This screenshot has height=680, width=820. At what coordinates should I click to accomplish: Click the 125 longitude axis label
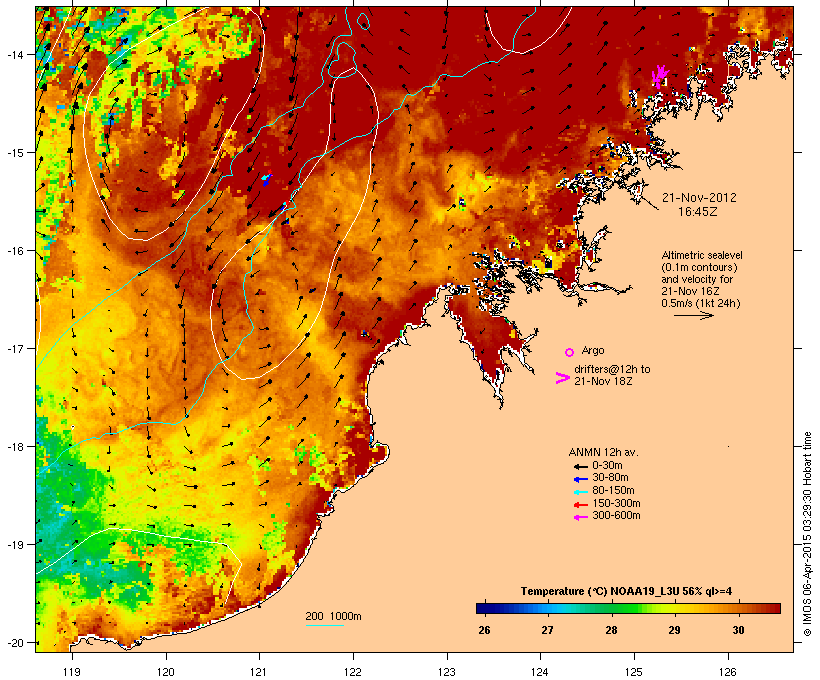tap(634, 672)
